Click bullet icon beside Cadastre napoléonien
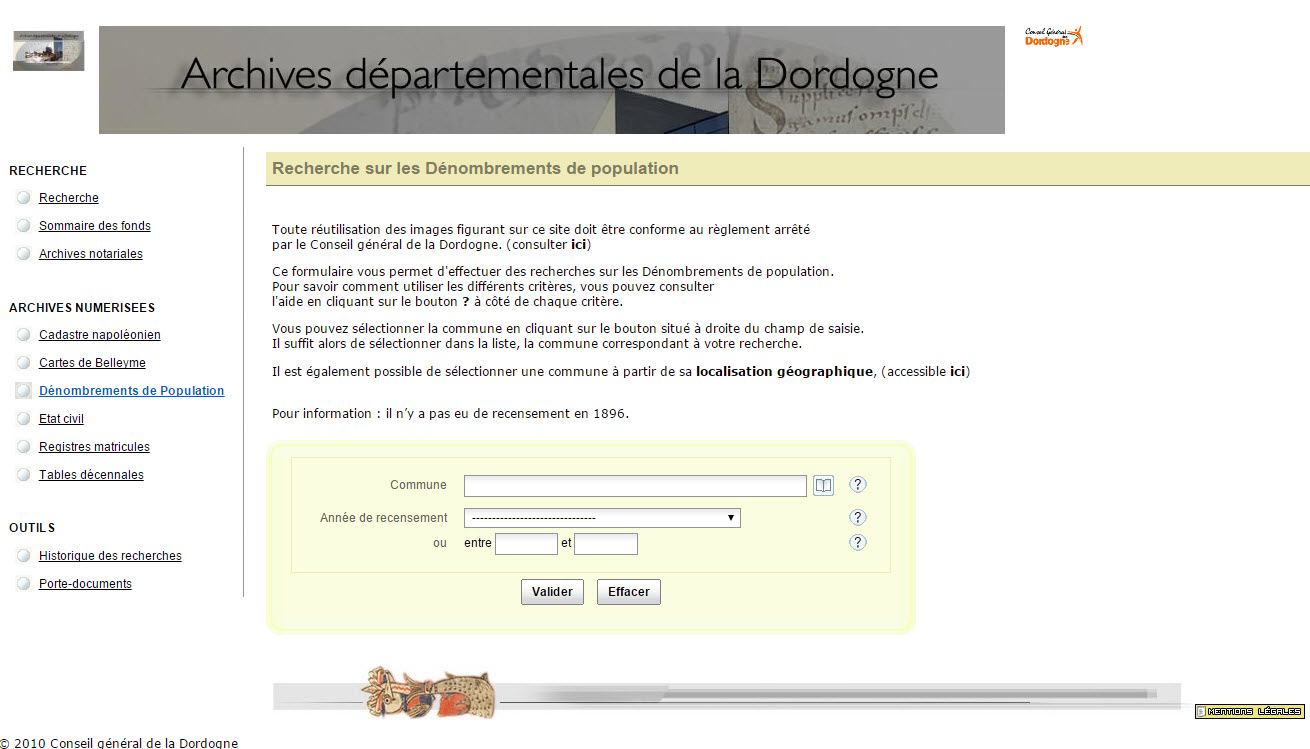 pyautogui.click(x=24, y=335)
